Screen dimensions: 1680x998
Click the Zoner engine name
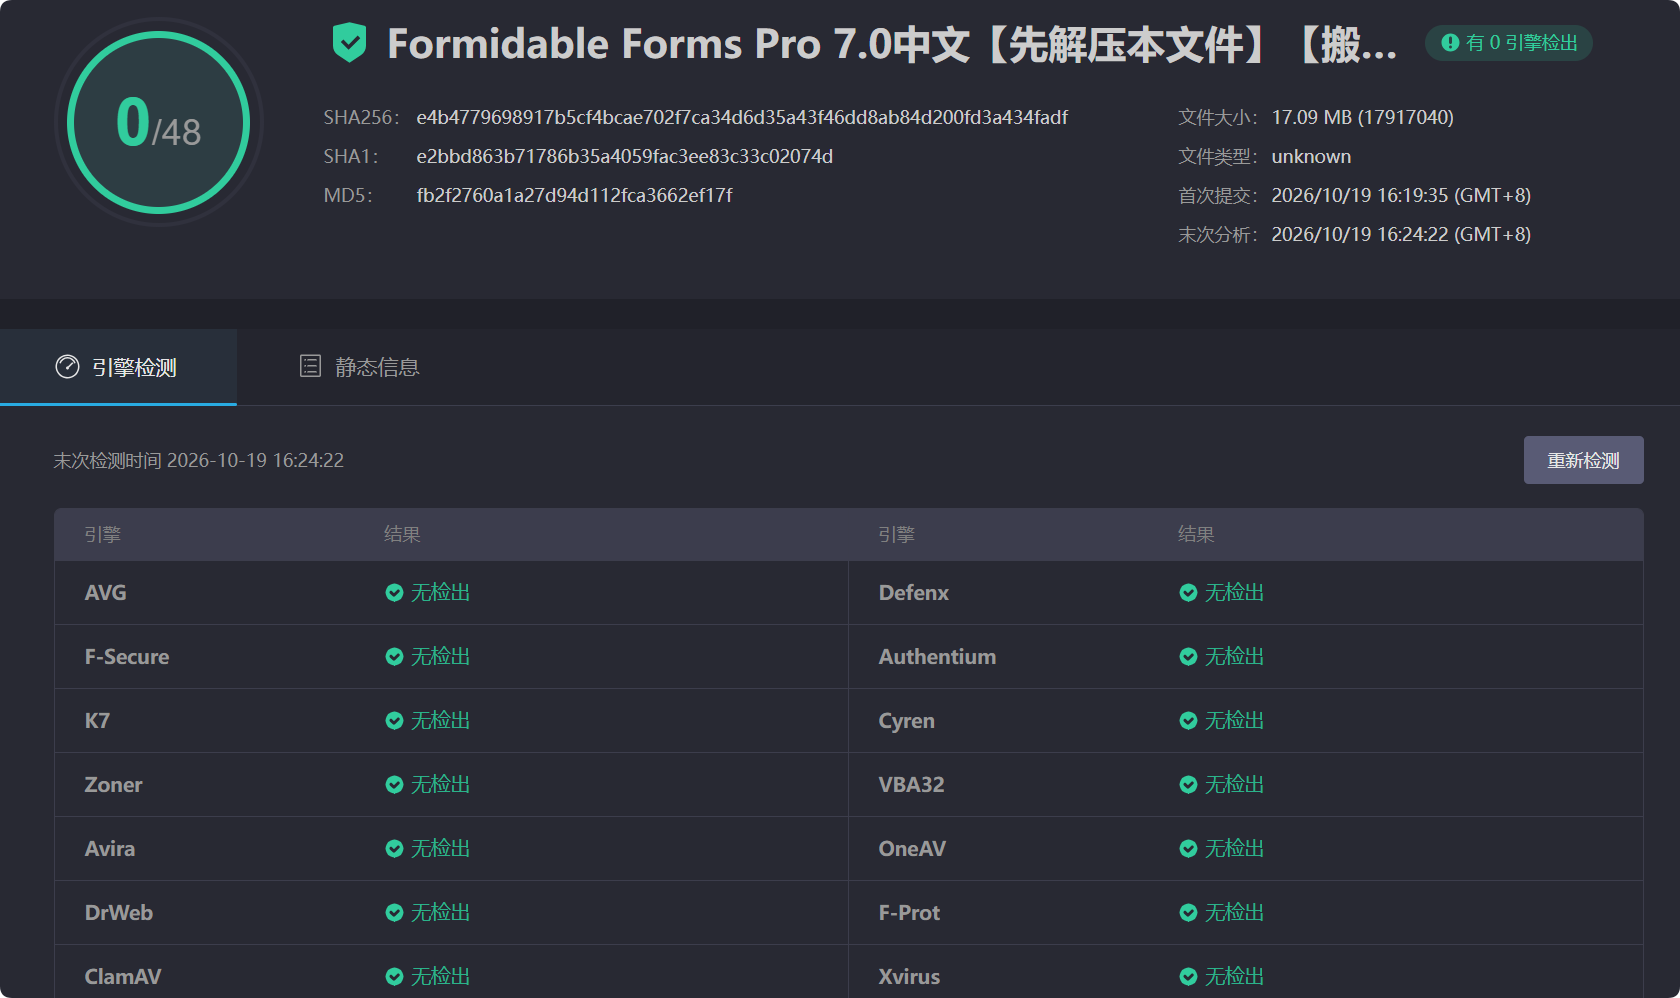pos(113,784)
